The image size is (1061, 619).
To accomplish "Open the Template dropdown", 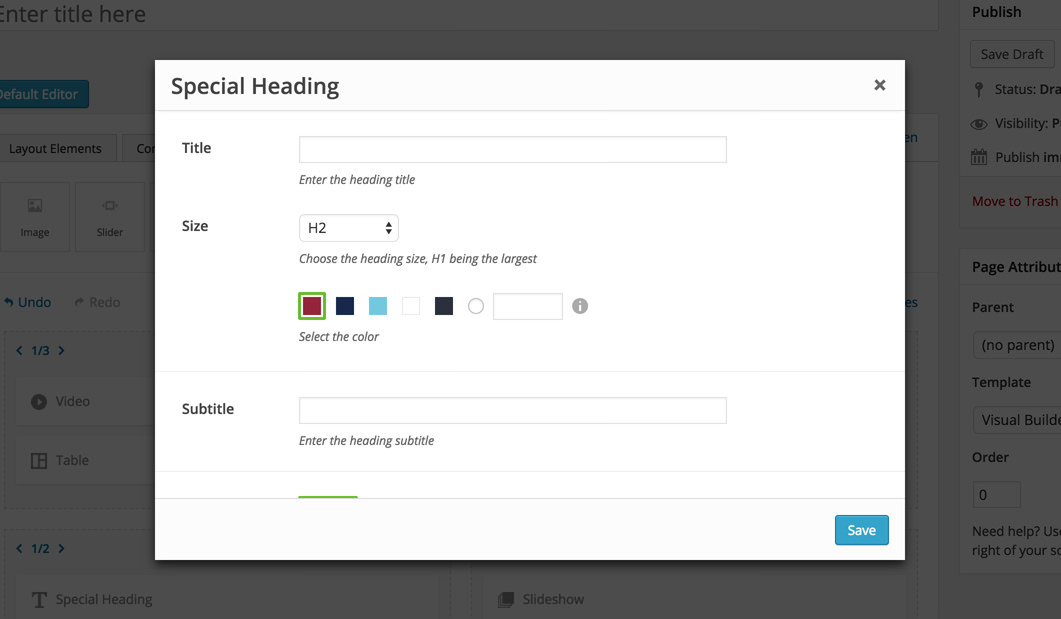I will (1016, 420).
